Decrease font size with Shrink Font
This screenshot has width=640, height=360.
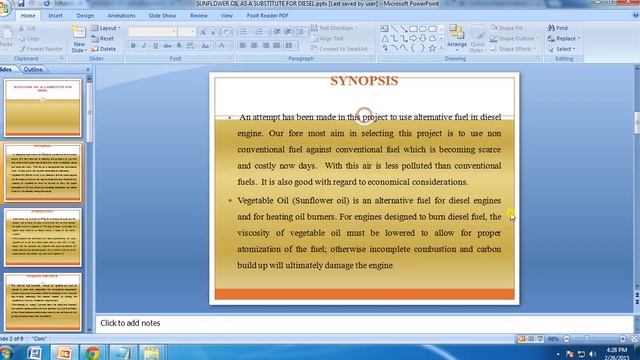[213, 32]
